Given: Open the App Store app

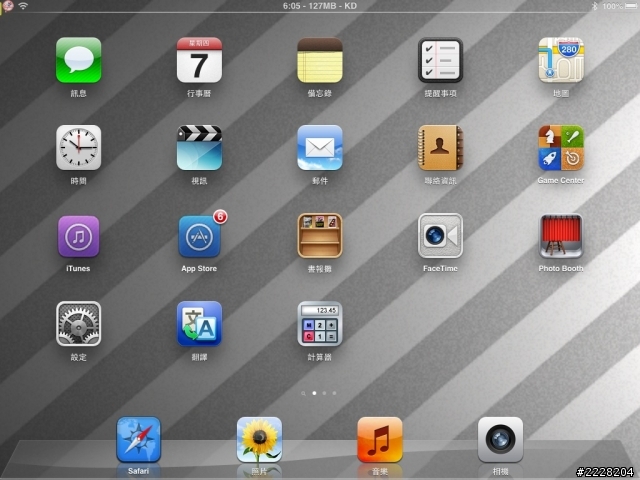Looking at the screenshot, I should tap(199, 236).
